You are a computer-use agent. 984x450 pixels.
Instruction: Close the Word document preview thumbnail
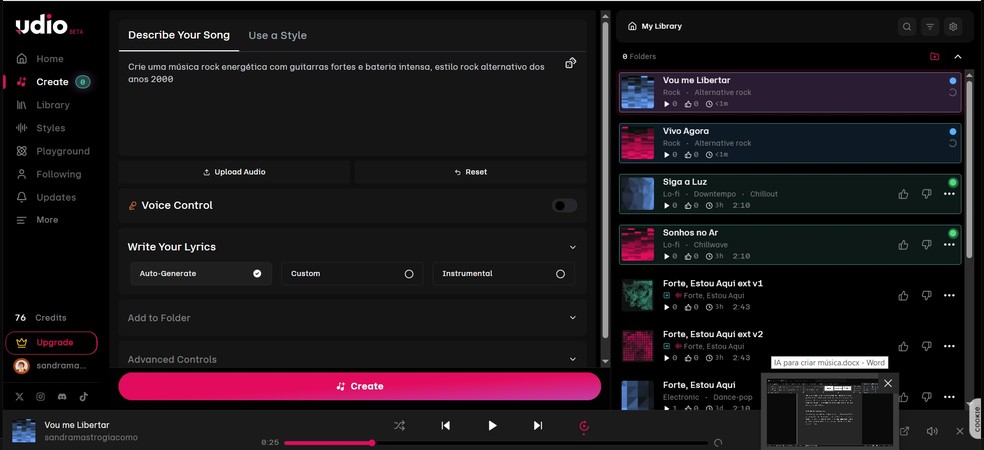pyautogui.click(x=887, y=383)
